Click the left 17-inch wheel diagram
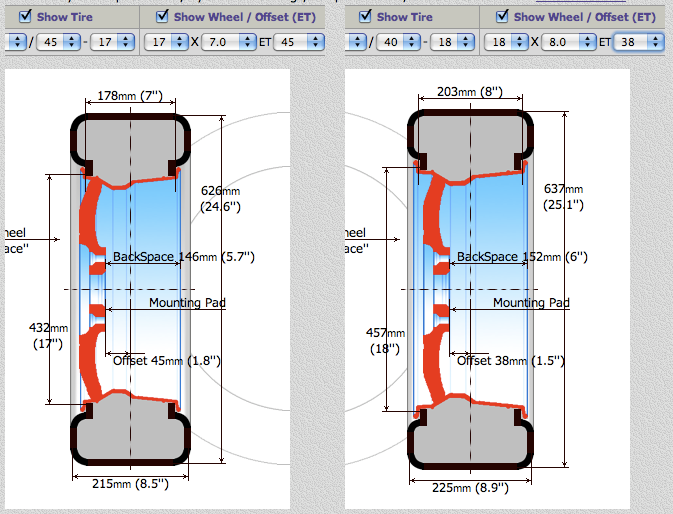This screenshot has width=673, height=514. tap(130, 290)
